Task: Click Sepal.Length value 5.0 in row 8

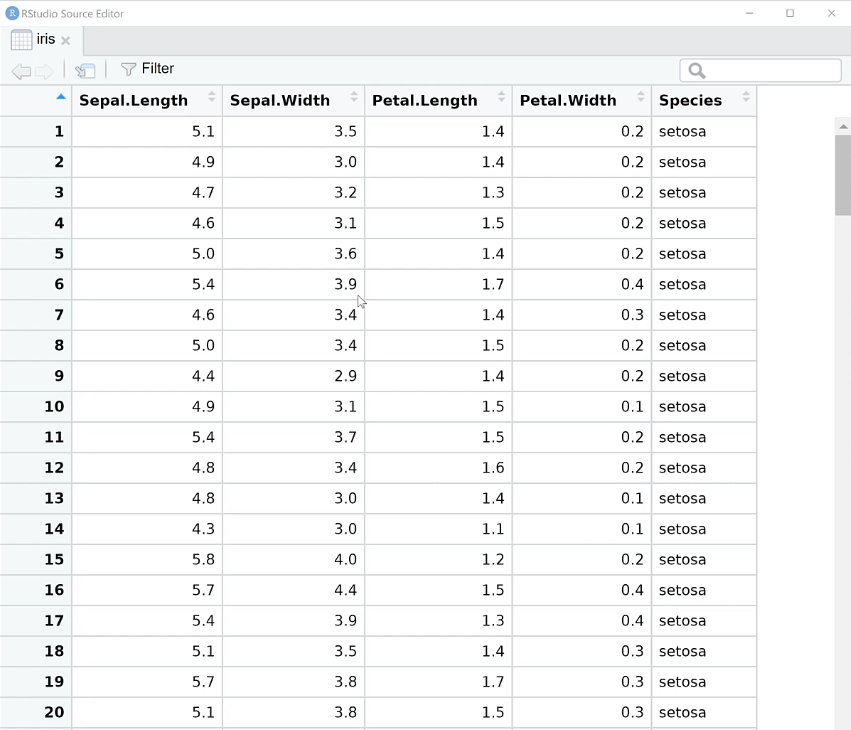Action: 203,345
